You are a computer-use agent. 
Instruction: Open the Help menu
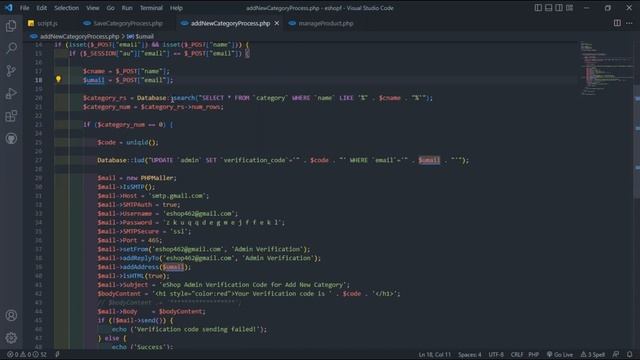pyautogui.click(x=176, y=8)
